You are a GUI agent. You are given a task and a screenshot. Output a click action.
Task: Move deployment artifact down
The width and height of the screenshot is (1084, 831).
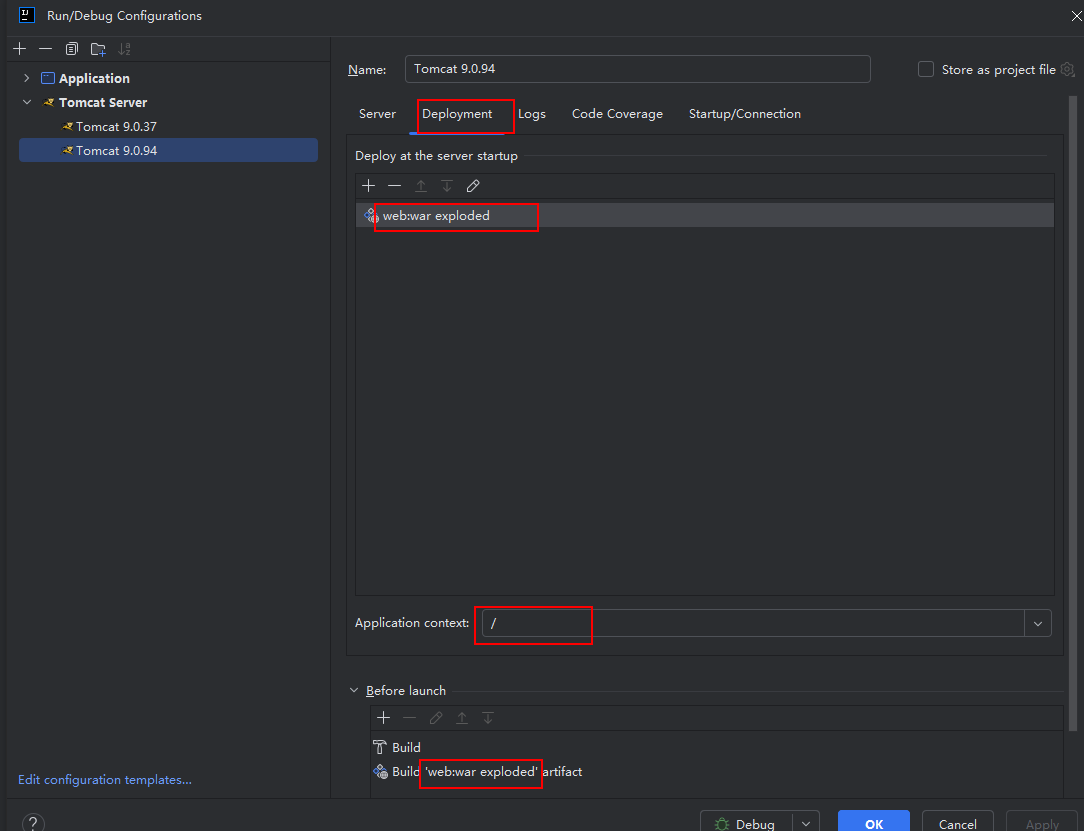[447, 185]
